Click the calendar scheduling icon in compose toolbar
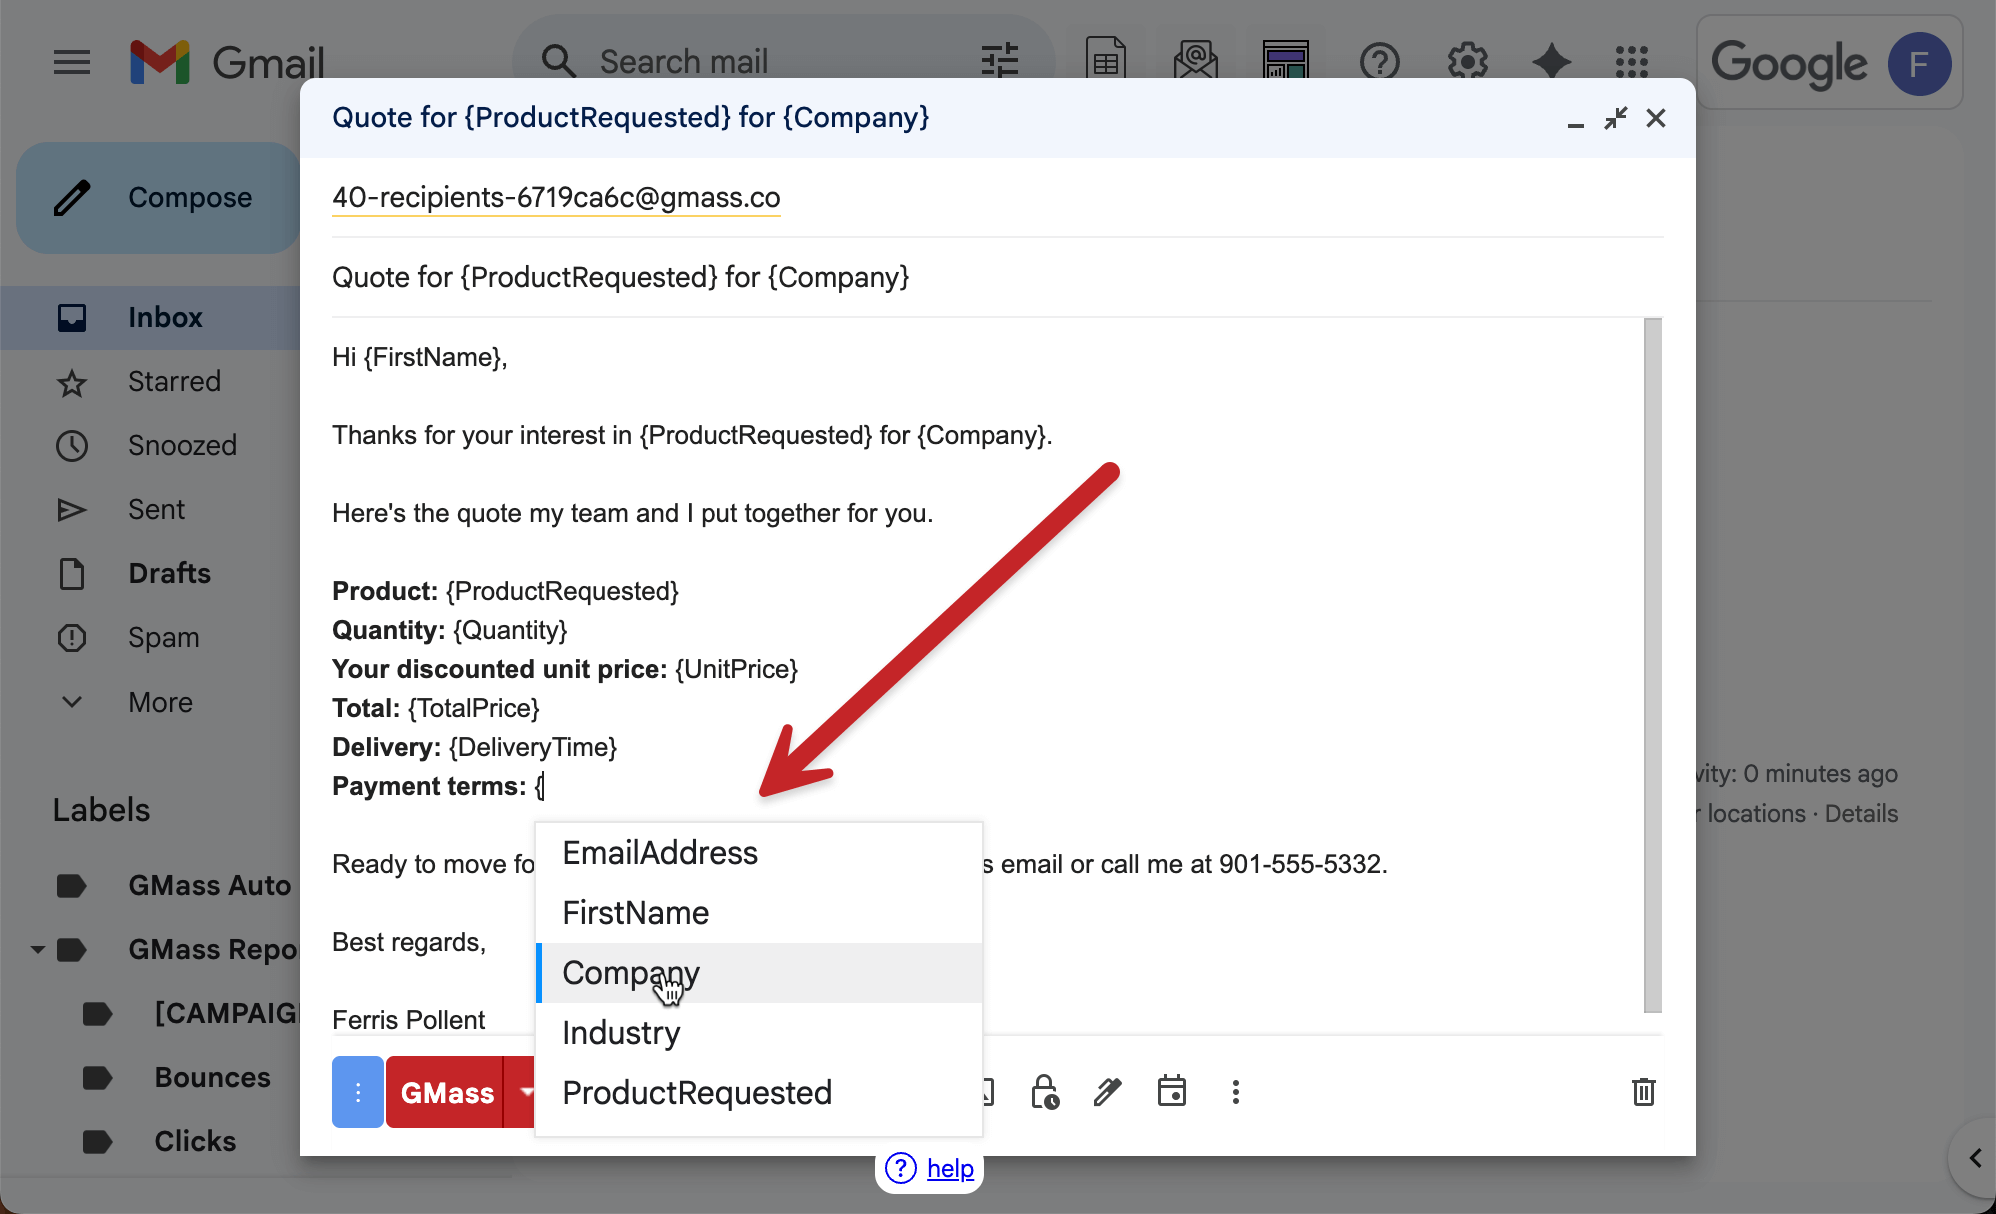Screen dimensions: 1996x1214 [1171, 1092]
